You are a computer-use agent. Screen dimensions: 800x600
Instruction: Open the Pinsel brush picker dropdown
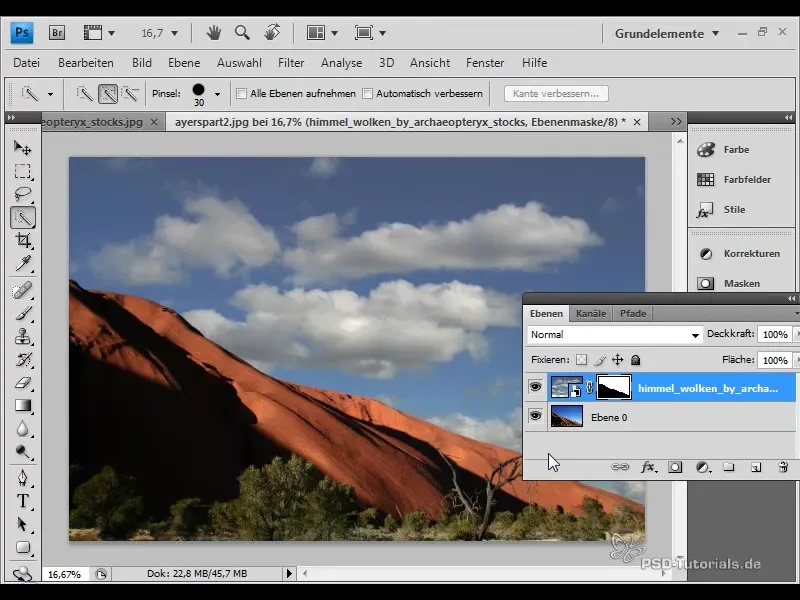(x=217, y=94)
